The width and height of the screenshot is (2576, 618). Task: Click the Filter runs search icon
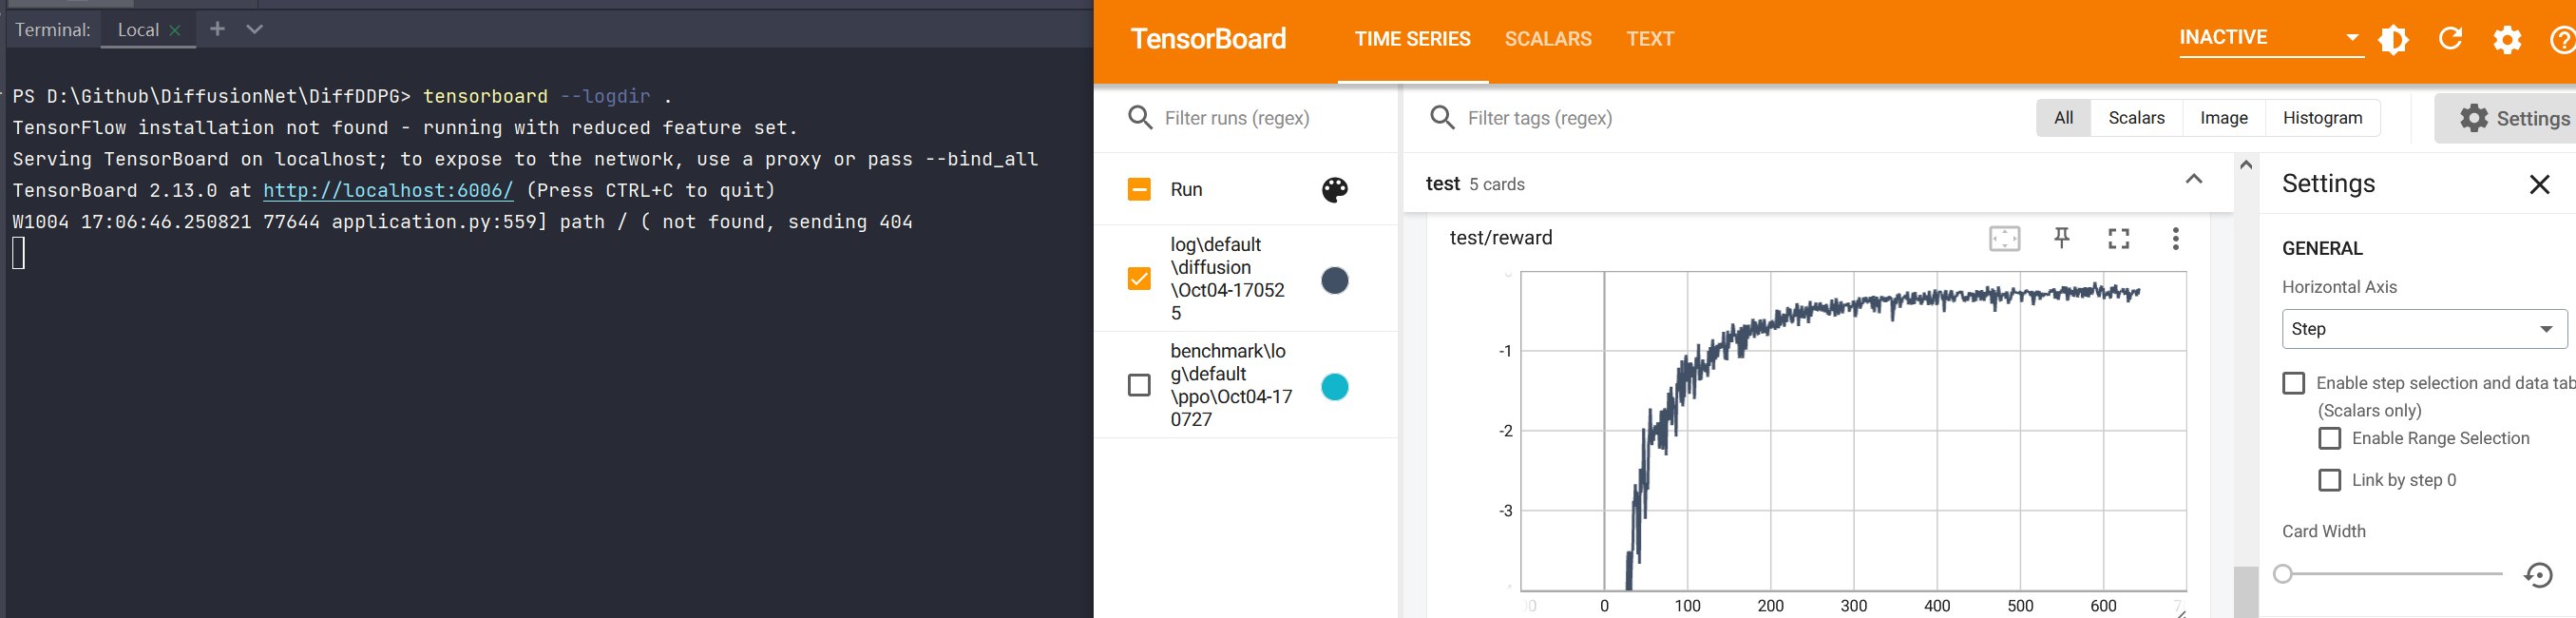click(x=1140, y=118)
